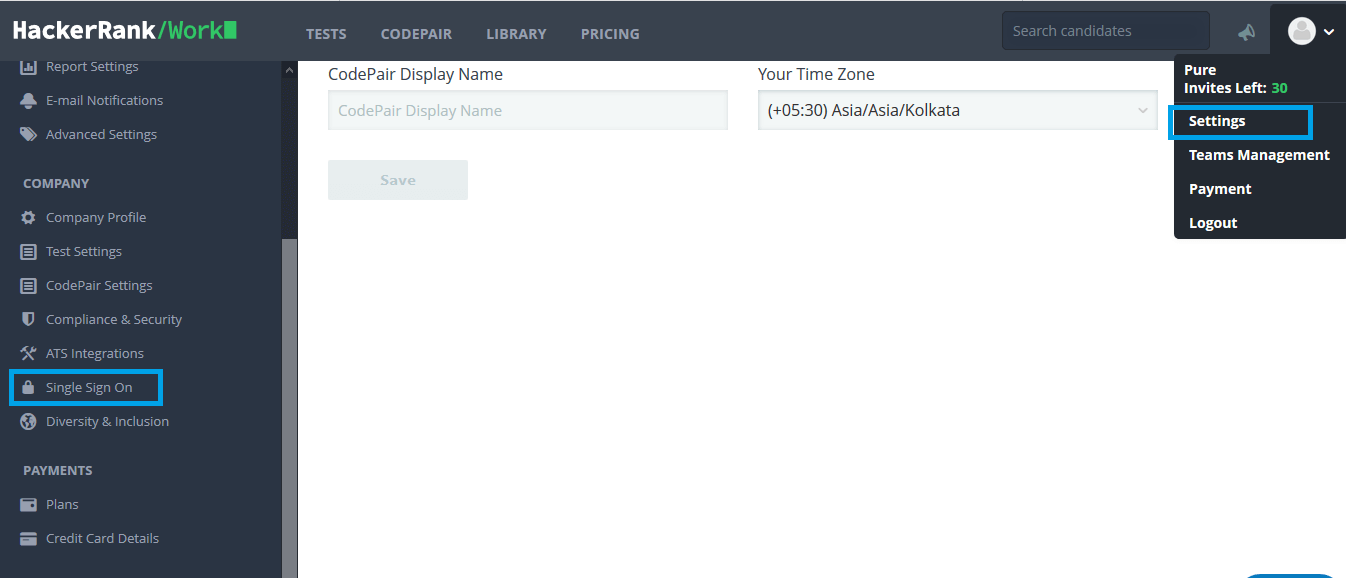
Task: Open Compliance & Security in sidebar
Action: [x=114, y=320]
